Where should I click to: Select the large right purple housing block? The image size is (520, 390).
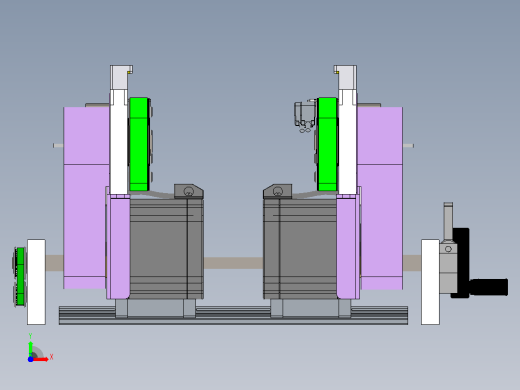[380, 198]
